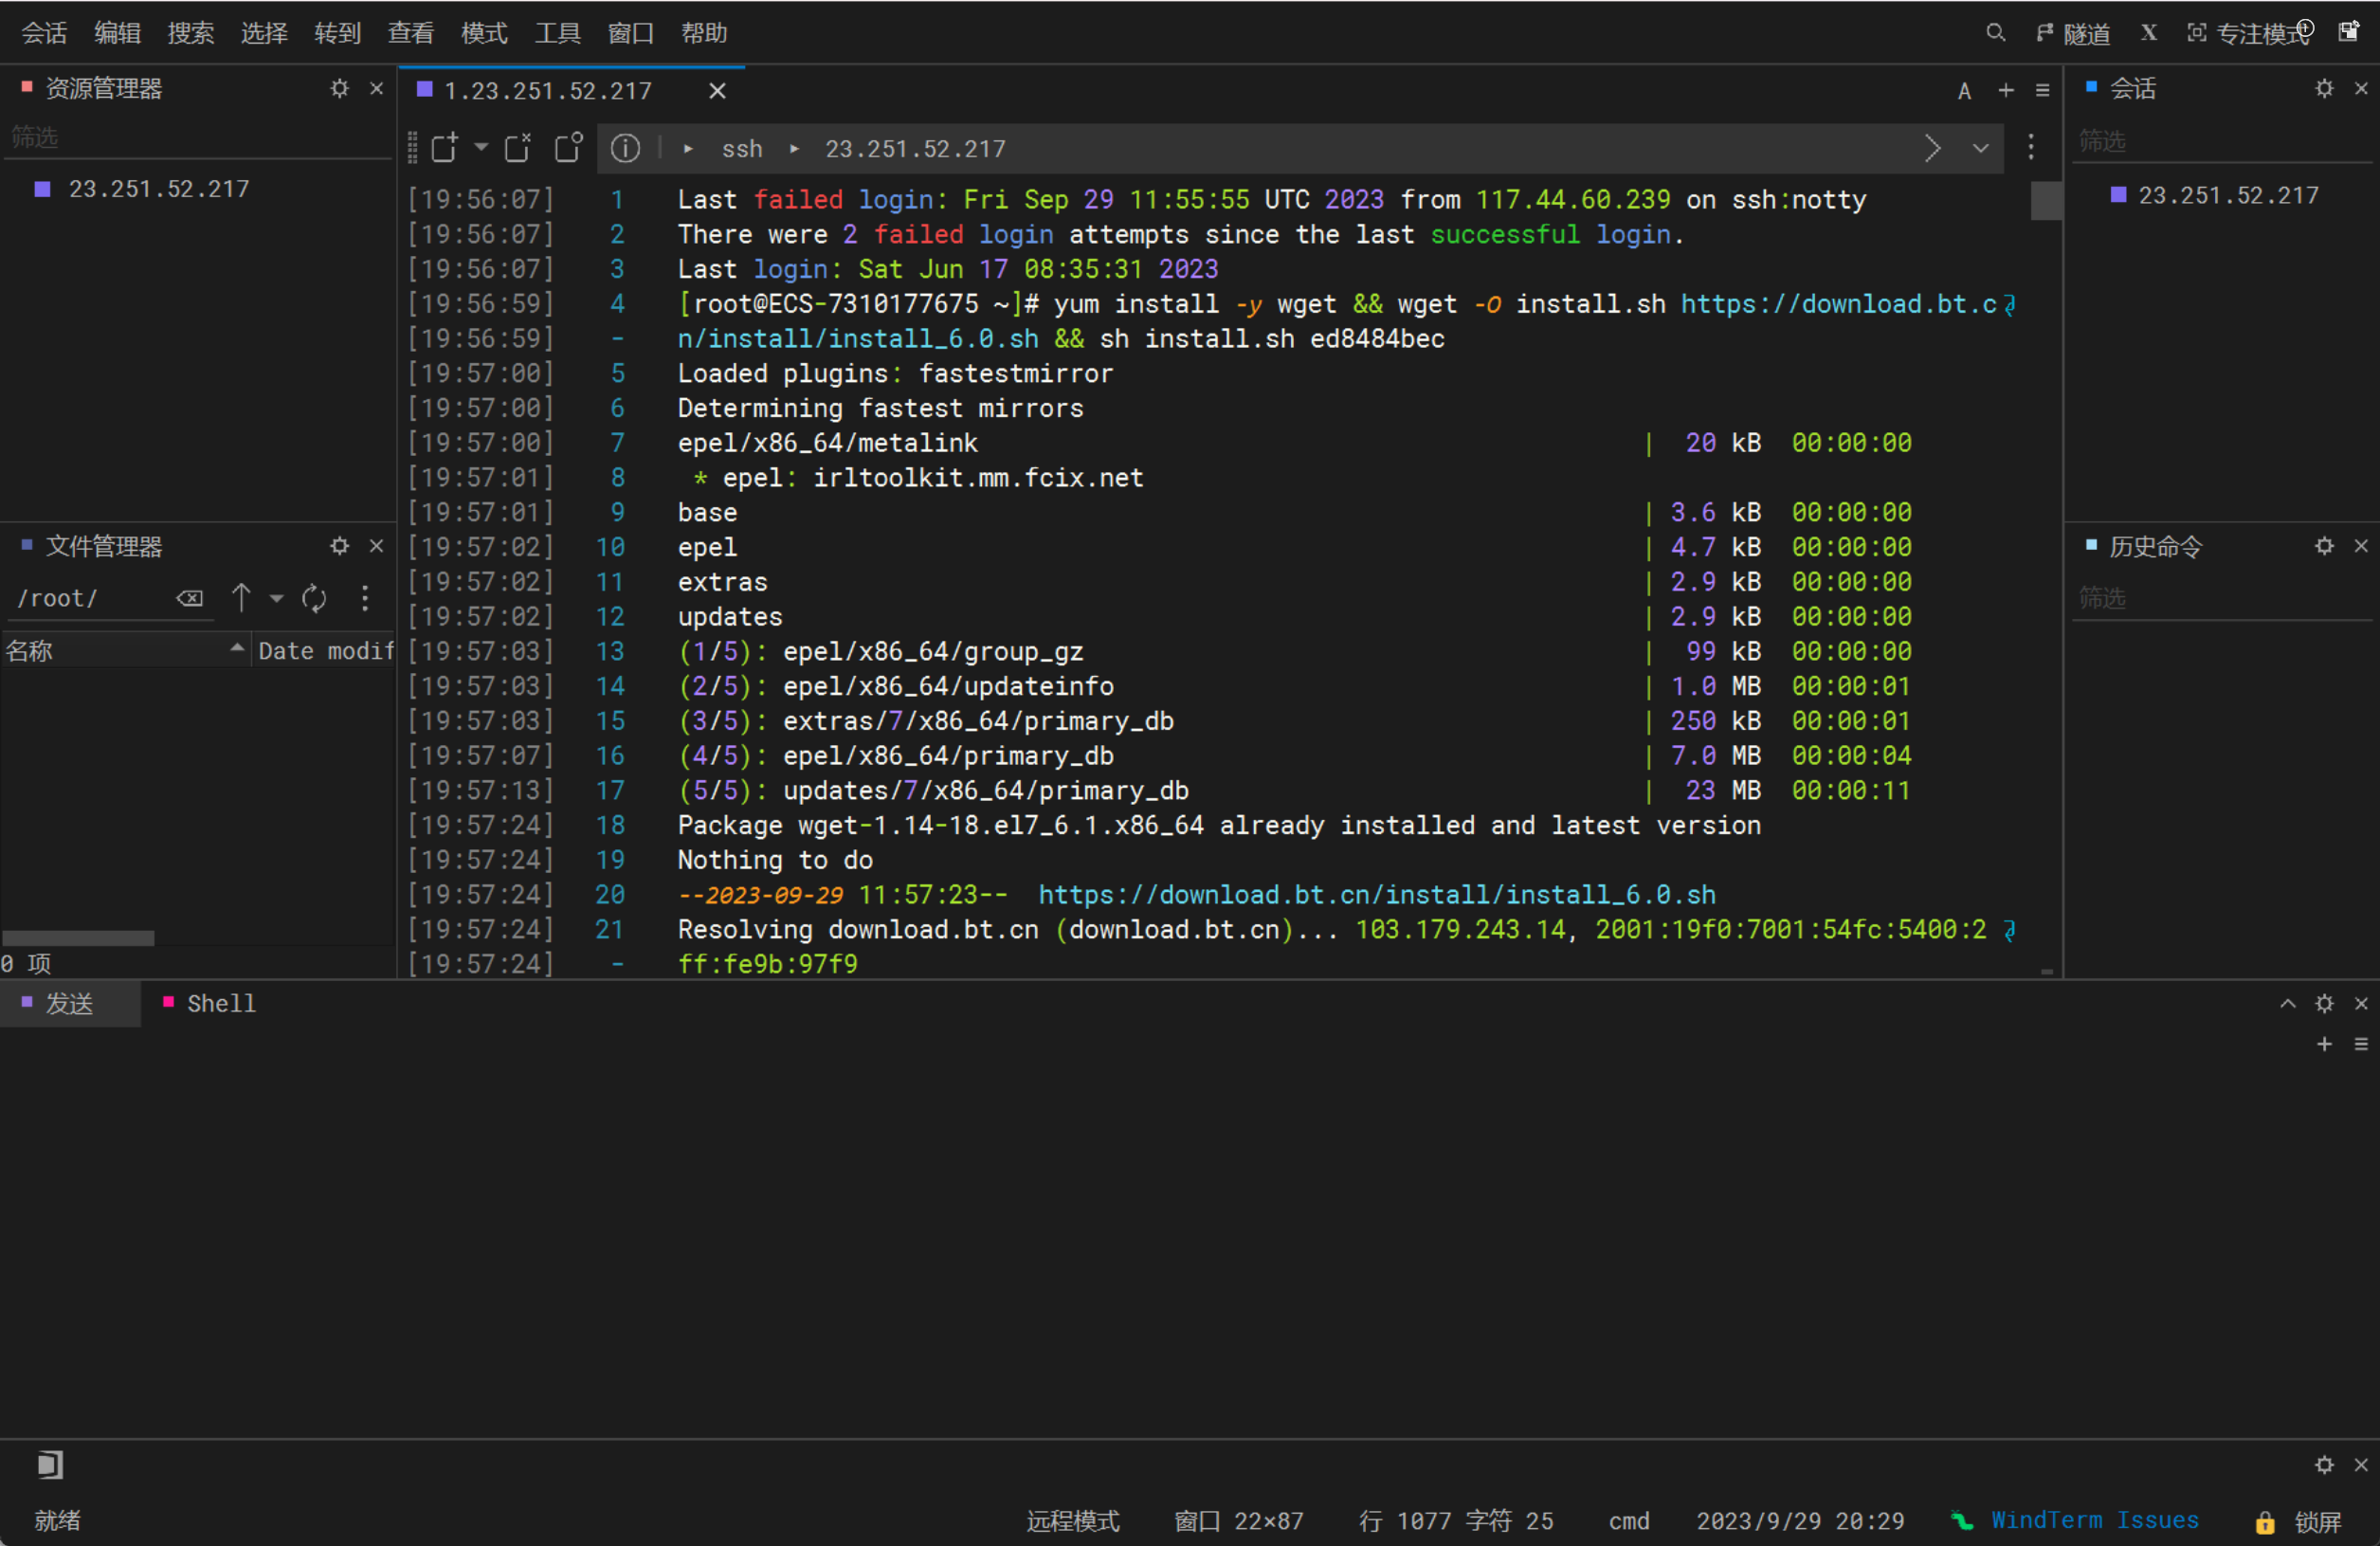Image resolution: width=2380 pixels, height=1546 pixels.
Task: Clear the file manager path field
Action: [190, 598]
